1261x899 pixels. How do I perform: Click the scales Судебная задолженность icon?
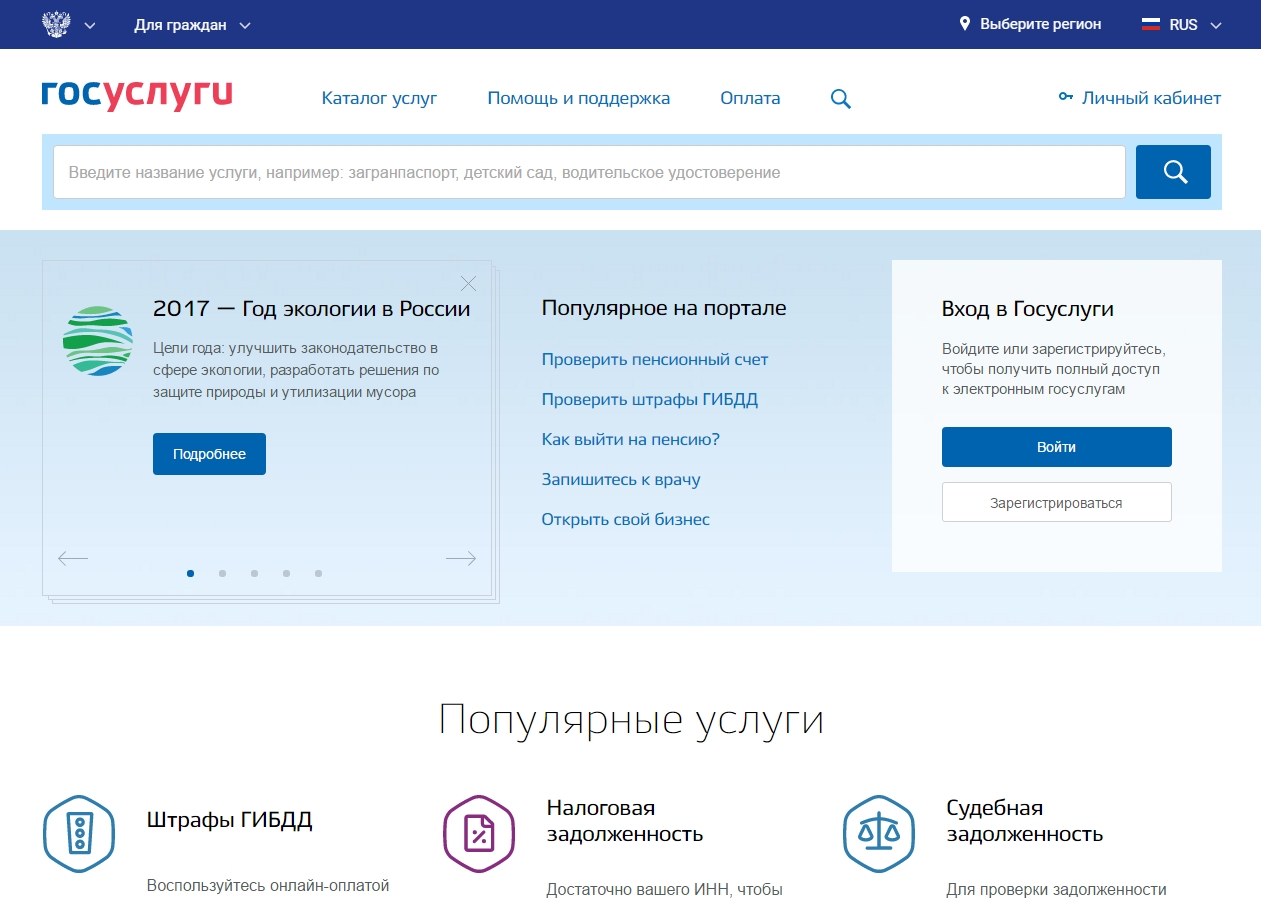pyautogui.click(x=879, y=833)
